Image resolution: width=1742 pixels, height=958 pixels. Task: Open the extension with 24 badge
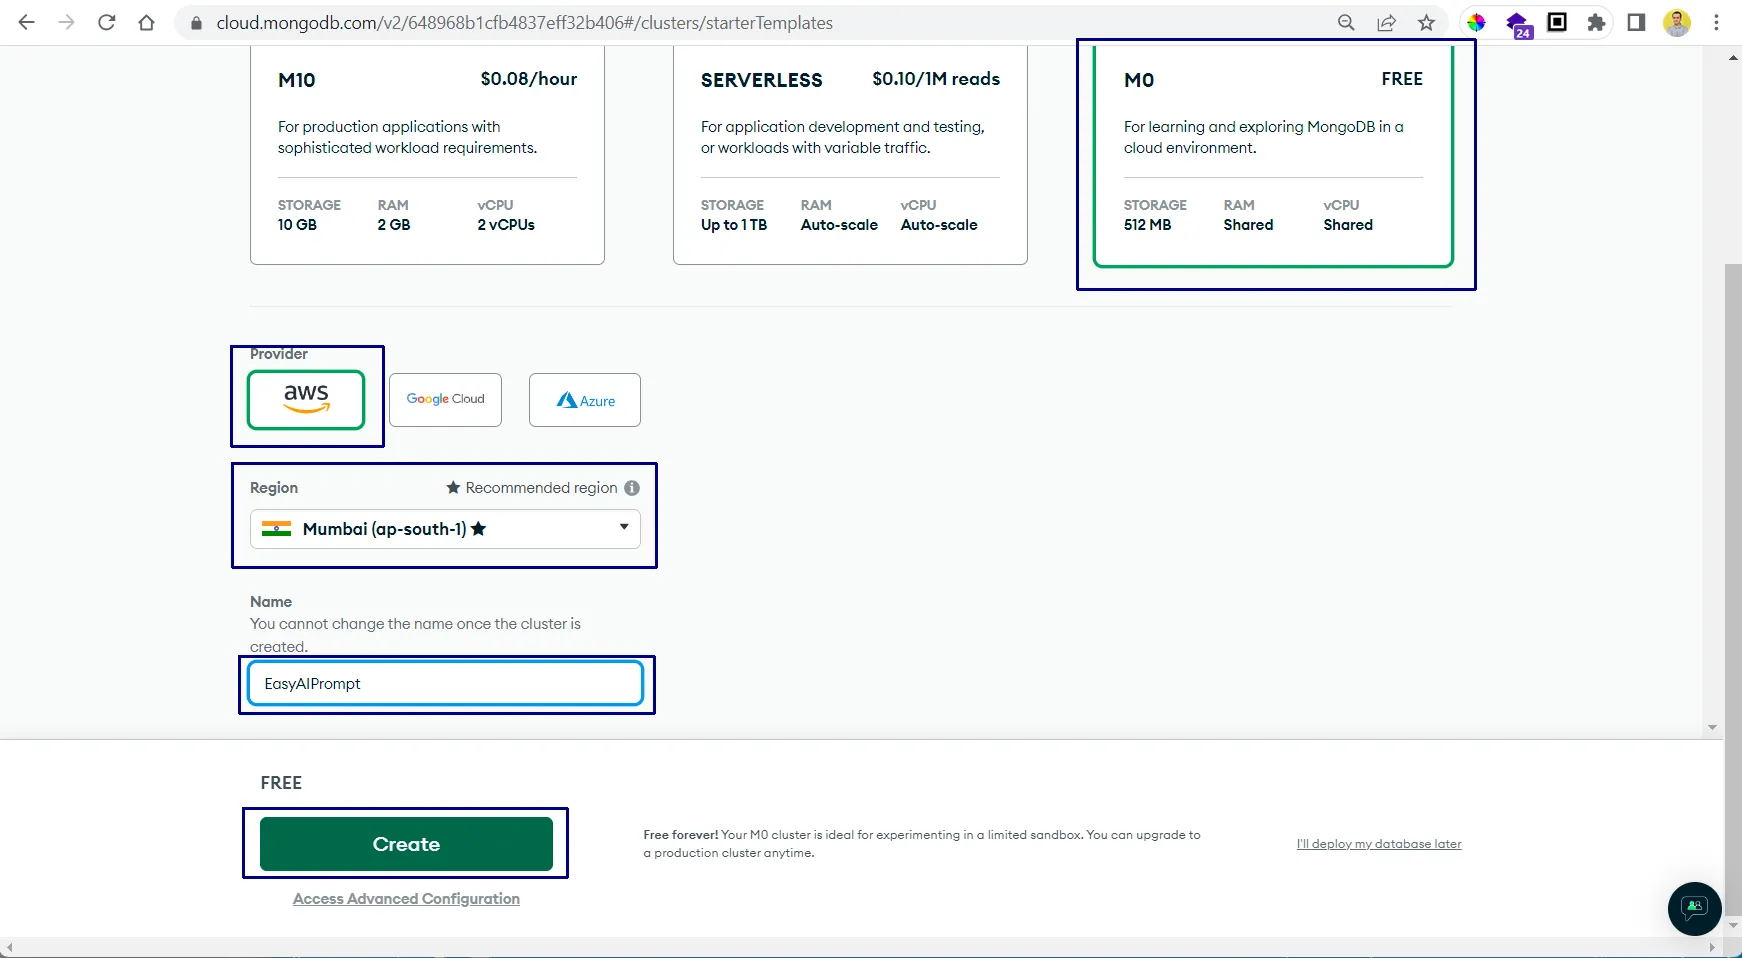pos(1517,24)
